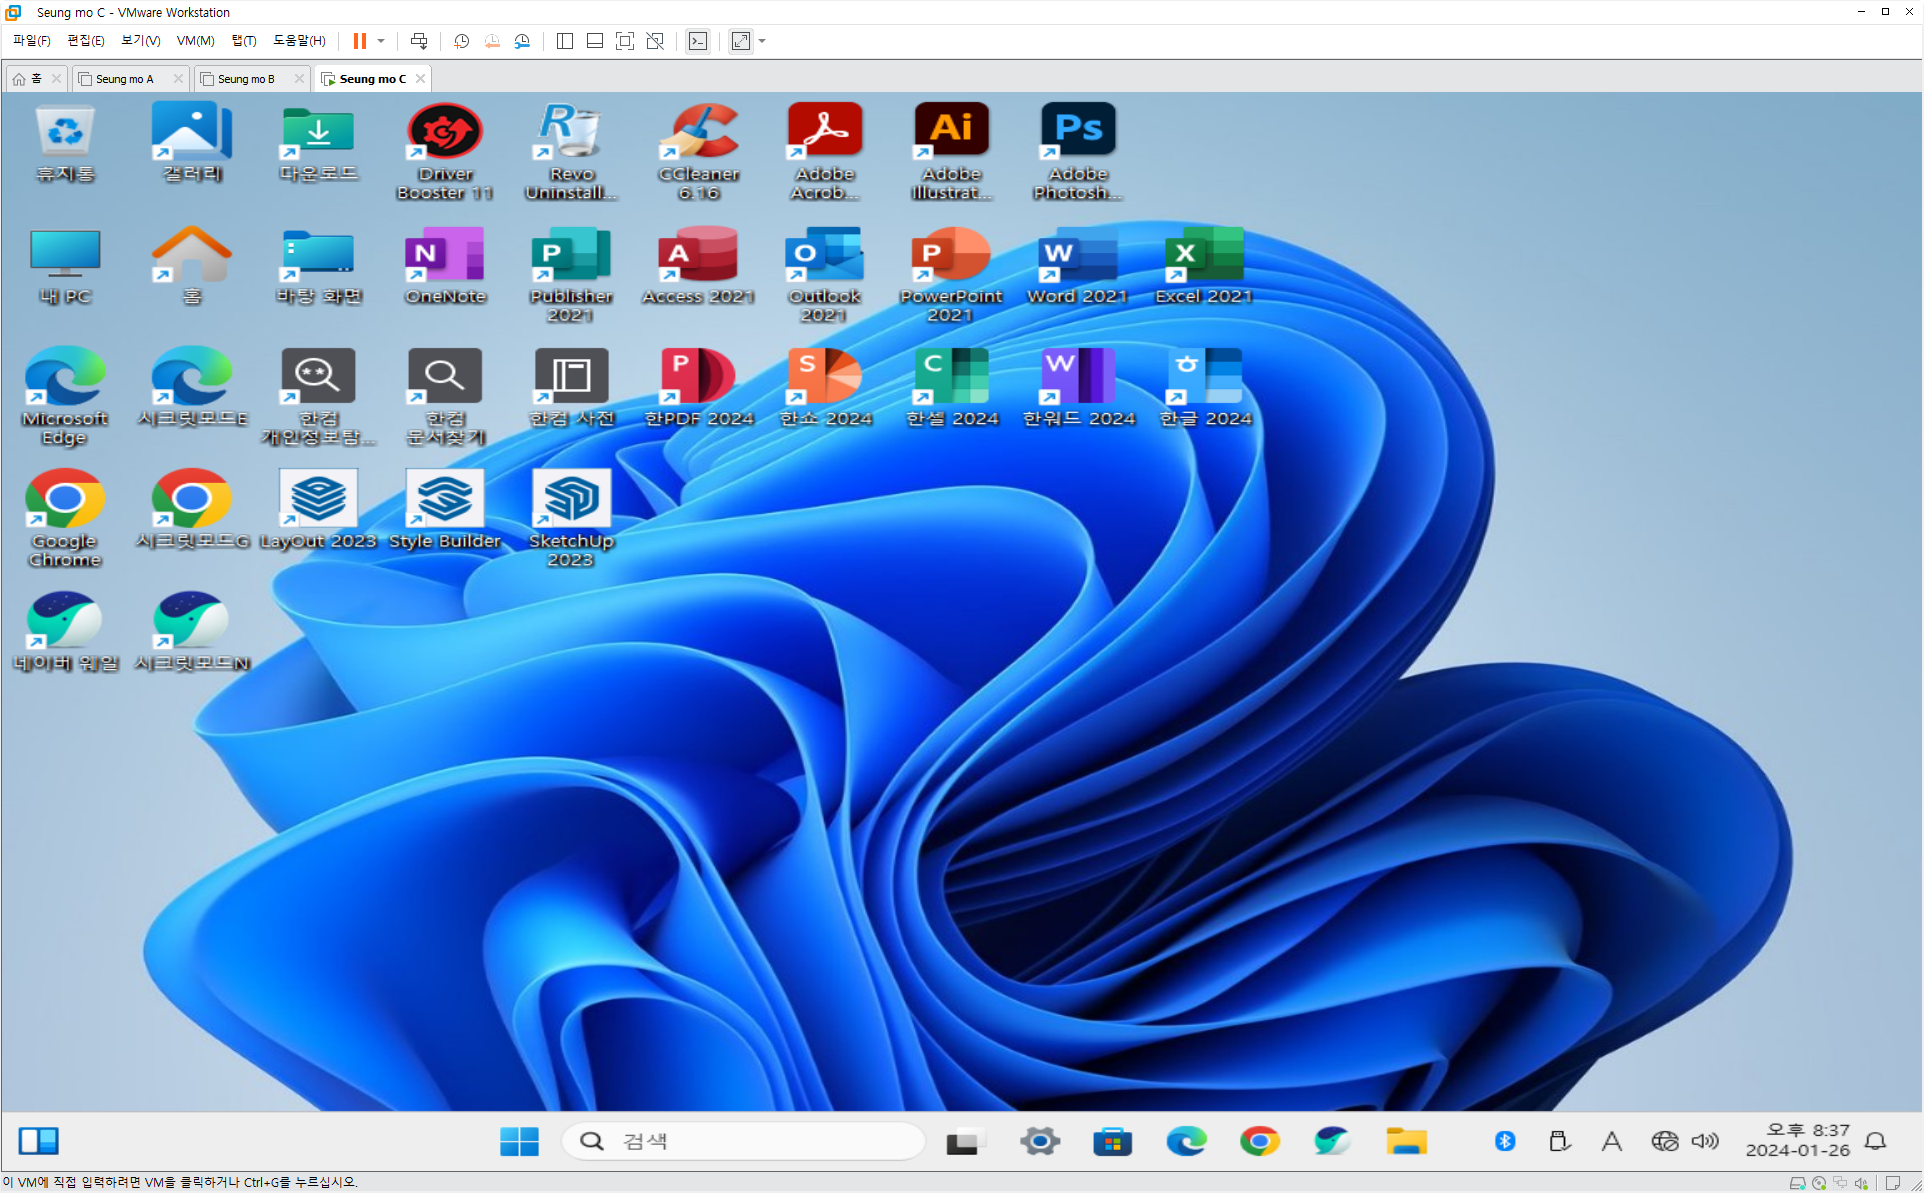Screen dimensions: 1924x1193
Task: Open the 편집(E) menu
Action: (85, 41)
